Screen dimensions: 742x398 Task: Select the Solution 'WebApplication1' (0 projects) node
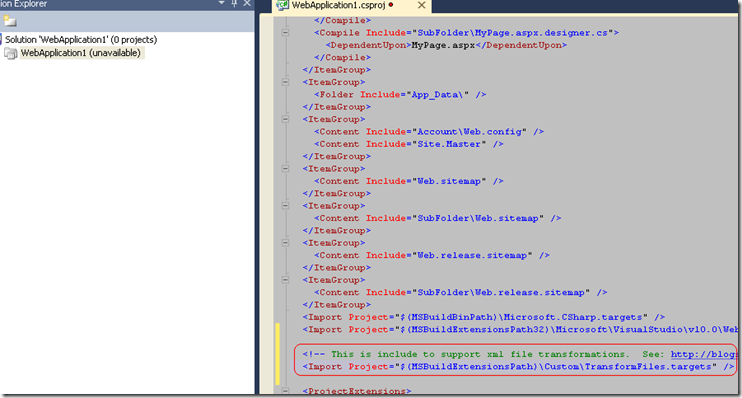pyautogui.click(x=81, y=40)
